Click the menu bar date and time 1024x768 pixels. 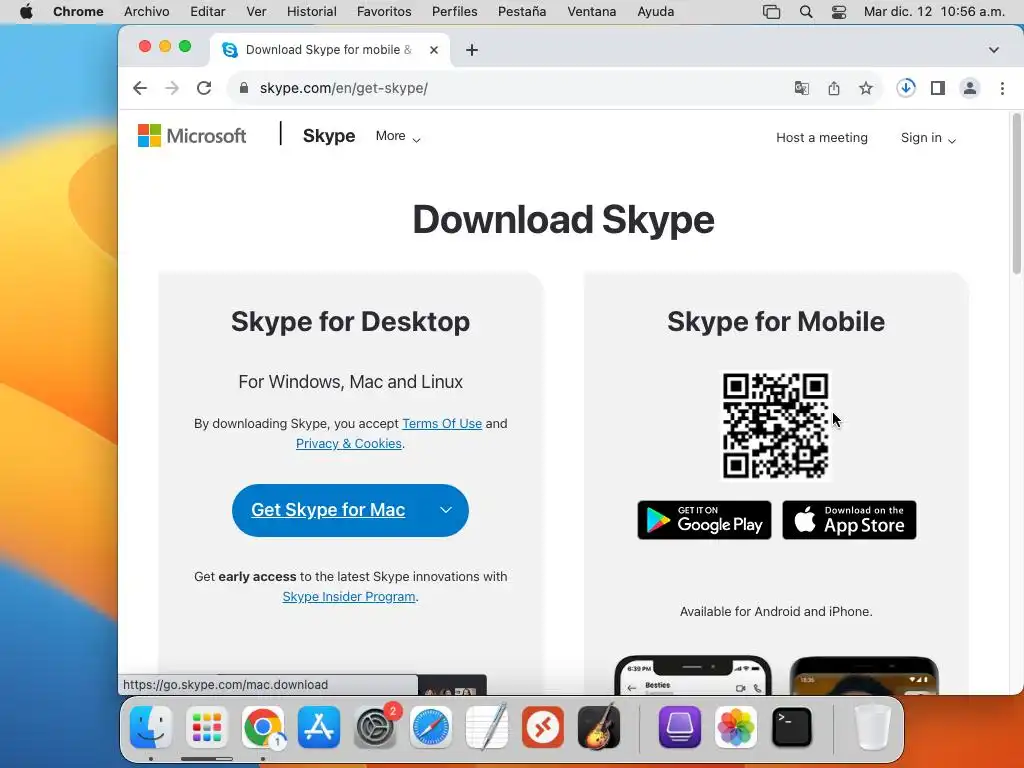point(934,12)
